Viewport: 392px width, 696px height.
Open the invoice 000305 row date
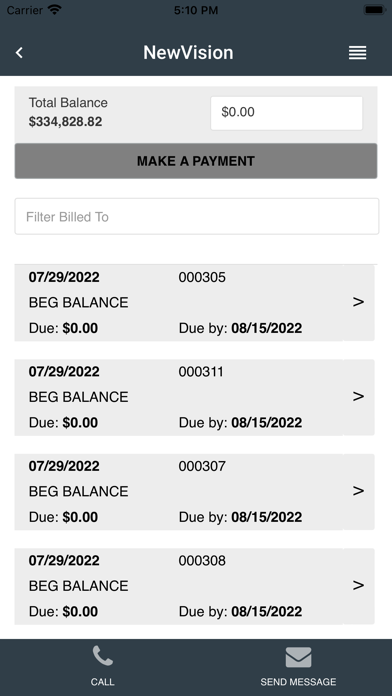tap(64, 277)
